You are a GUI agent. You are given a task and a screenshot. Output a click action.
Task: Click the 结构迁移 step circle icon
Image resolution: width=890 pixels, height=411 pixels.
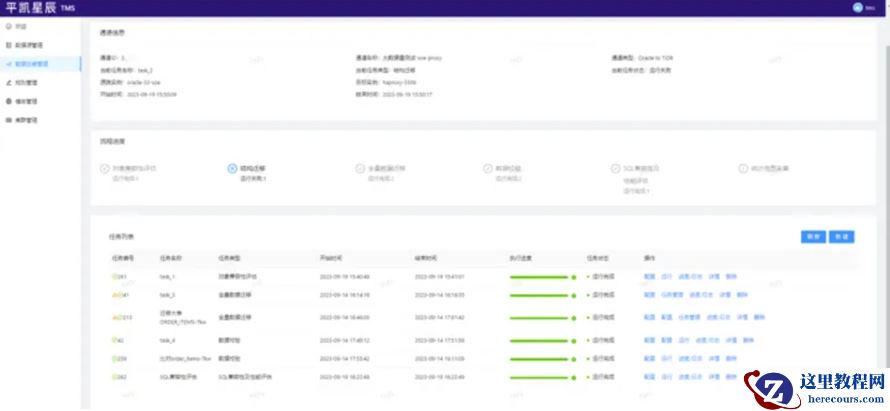coord(232,169)
